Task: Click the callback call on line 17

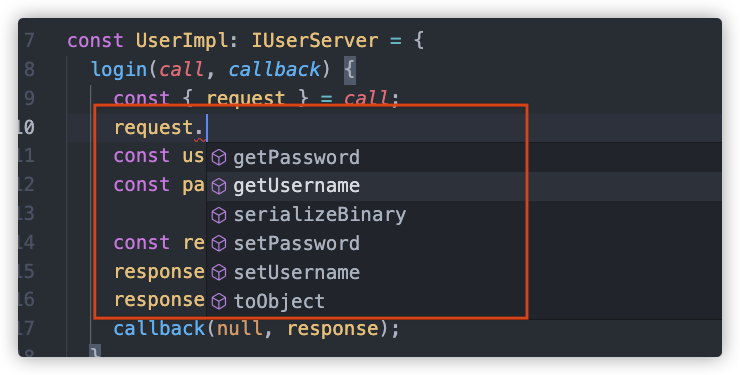Action: coord(159,329)
